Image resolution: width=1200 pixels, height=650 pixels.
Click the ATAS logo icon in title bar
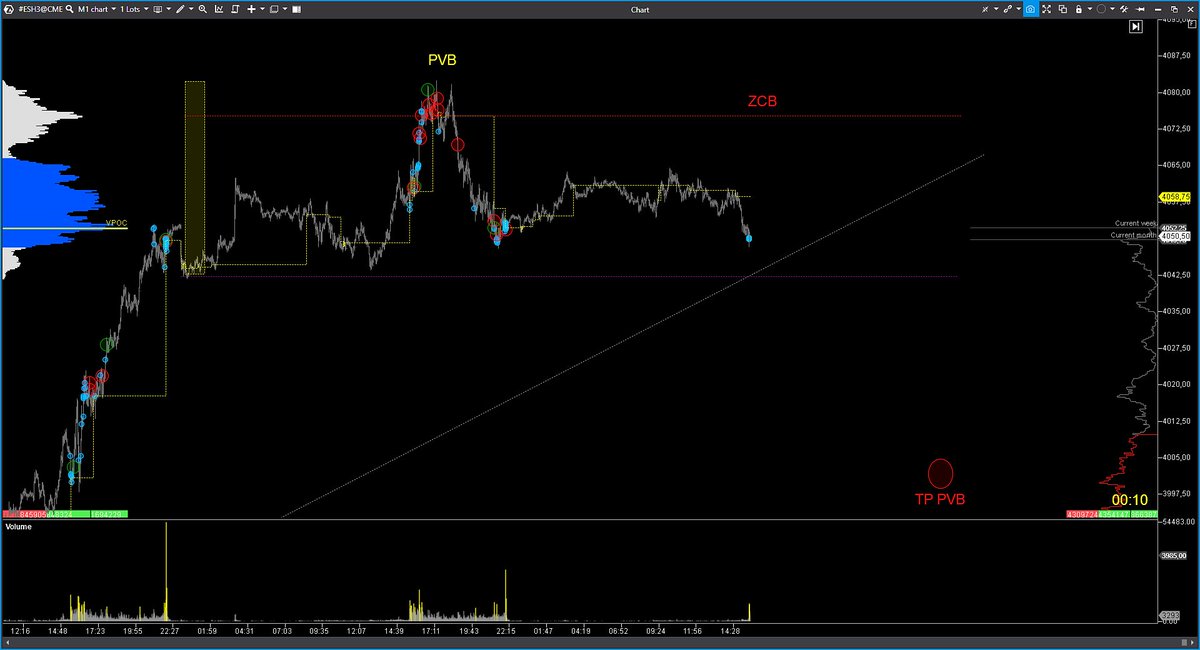click(x=8, y=9)
